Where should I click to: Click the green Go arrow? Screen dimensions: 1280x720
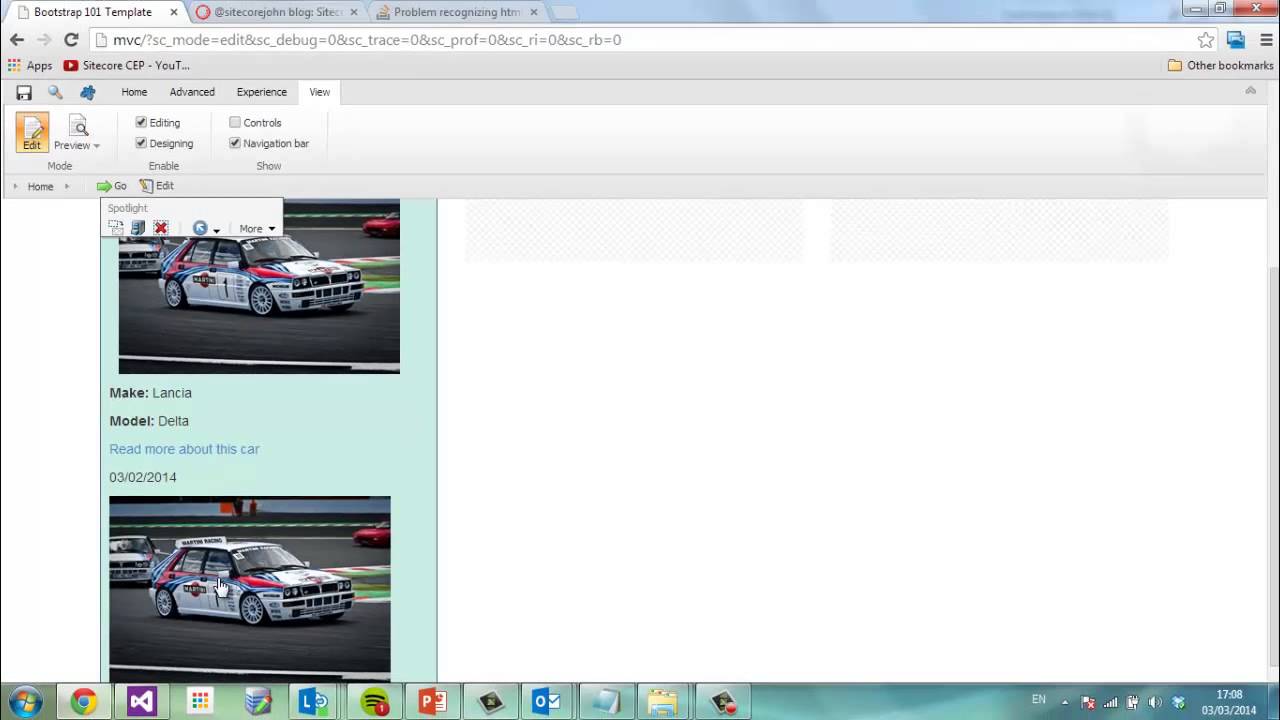pyautogui.click(x=104, y=186)
